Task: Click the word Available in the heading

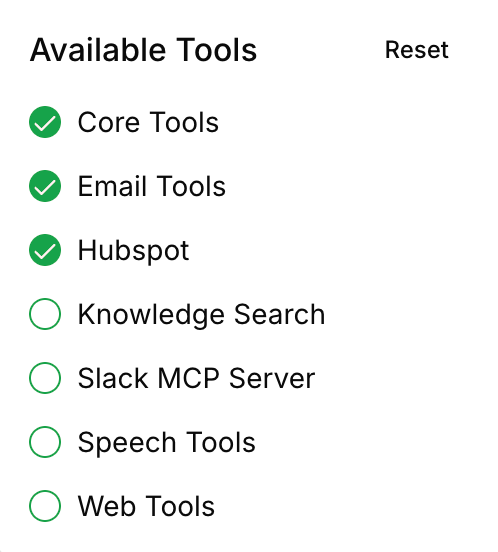Action: (98, 50)
